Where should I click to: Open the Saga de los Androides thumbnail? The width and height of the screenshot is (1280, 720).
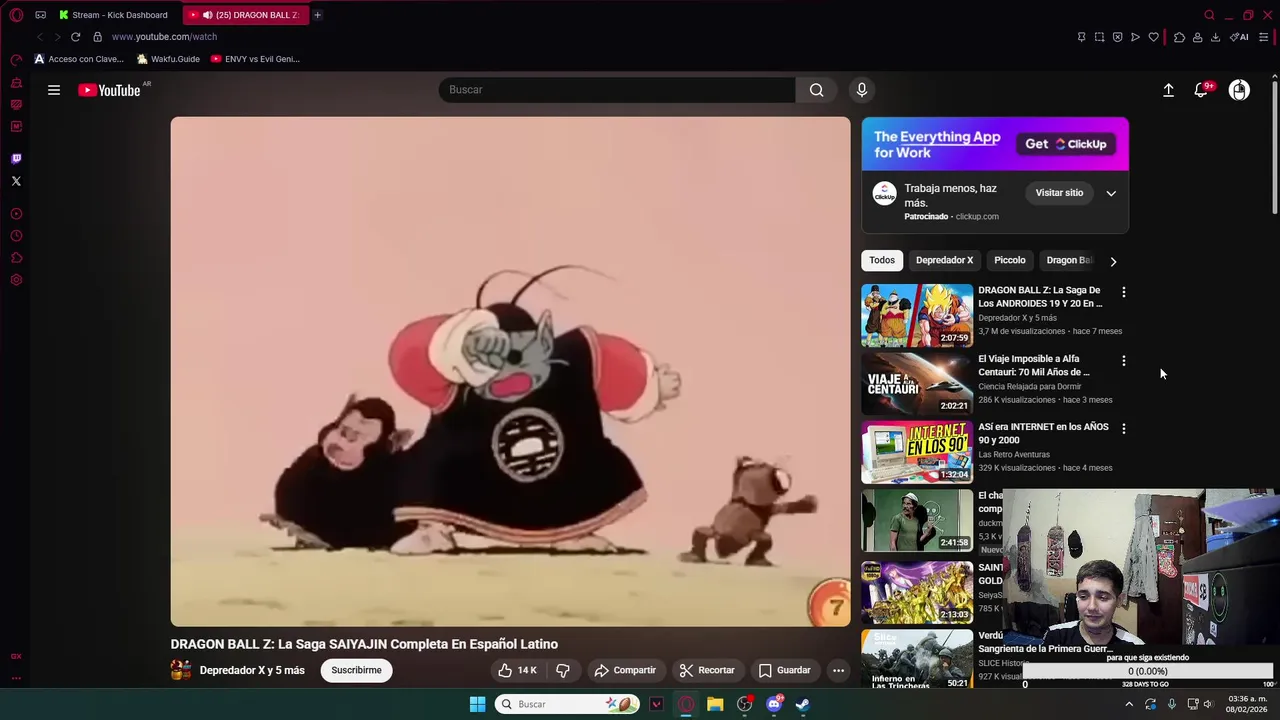917,315
